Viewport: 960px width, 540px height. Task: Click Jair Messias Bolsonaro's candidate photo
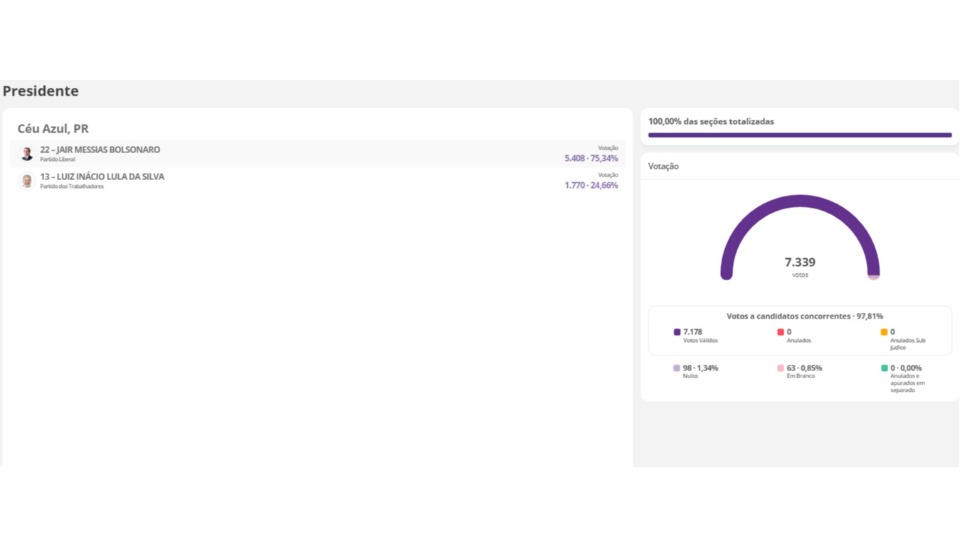click(x=27, y=154)
